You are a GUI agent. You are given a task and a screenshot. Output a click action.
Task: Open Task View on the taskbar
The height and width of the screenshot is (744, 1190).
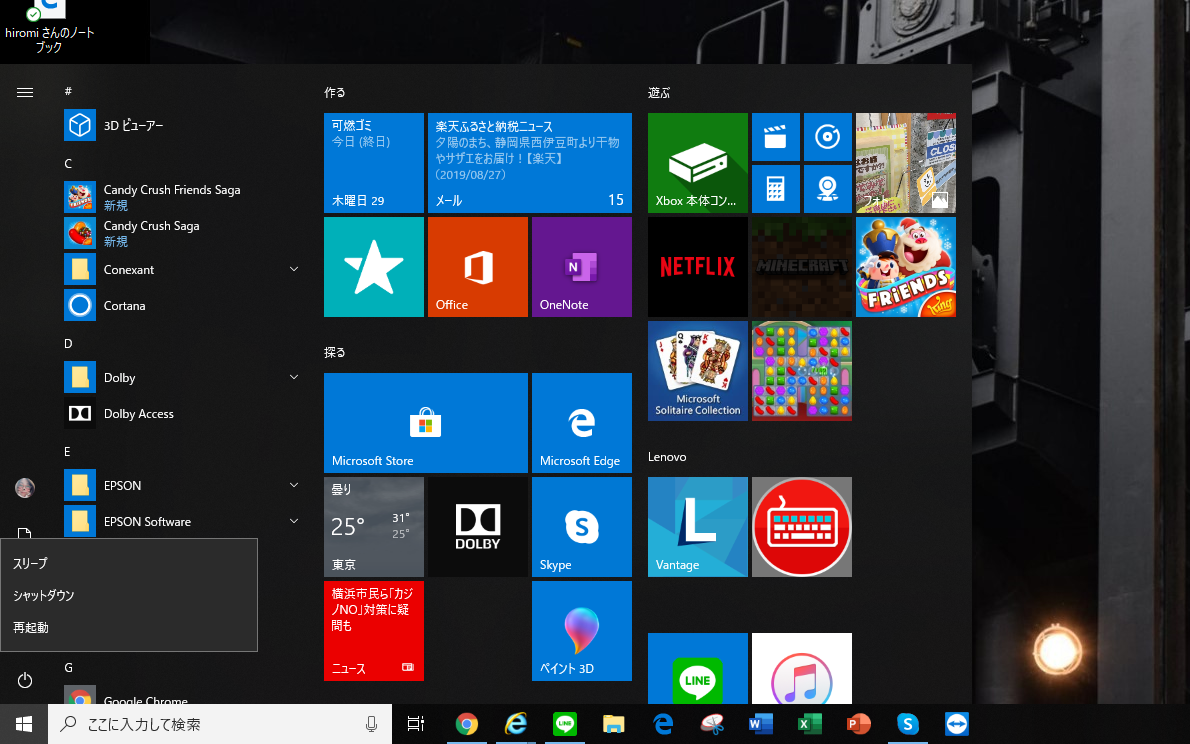(416, 724)
